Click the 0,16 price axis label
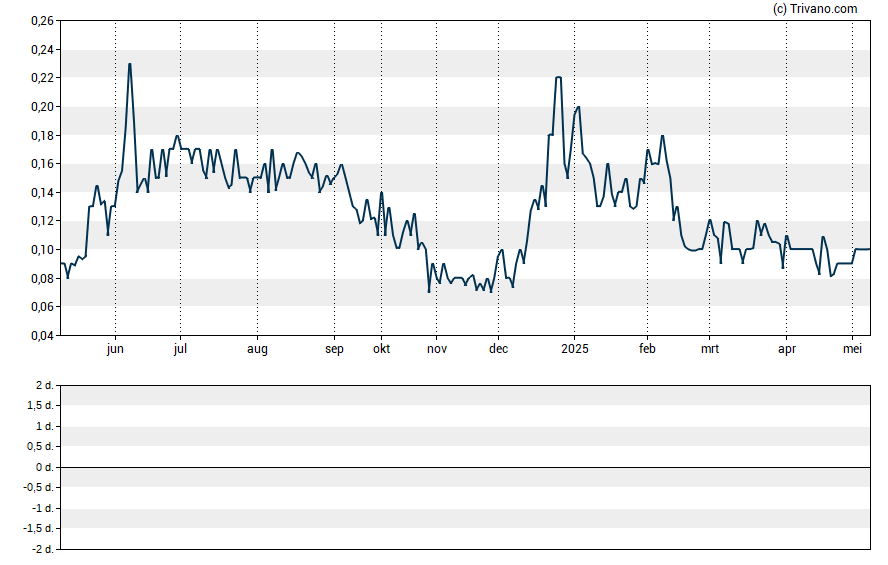This screenshot has height=565, width=888. click(x=42, y=164)
